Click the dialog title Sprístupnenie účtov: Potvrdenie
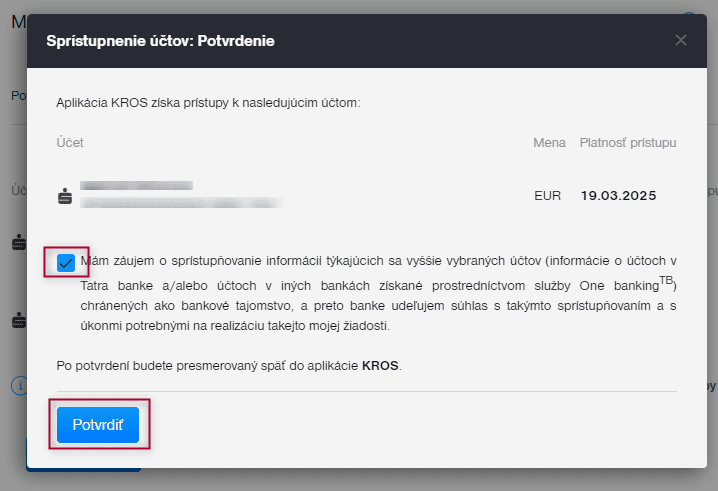 [161, 41]
